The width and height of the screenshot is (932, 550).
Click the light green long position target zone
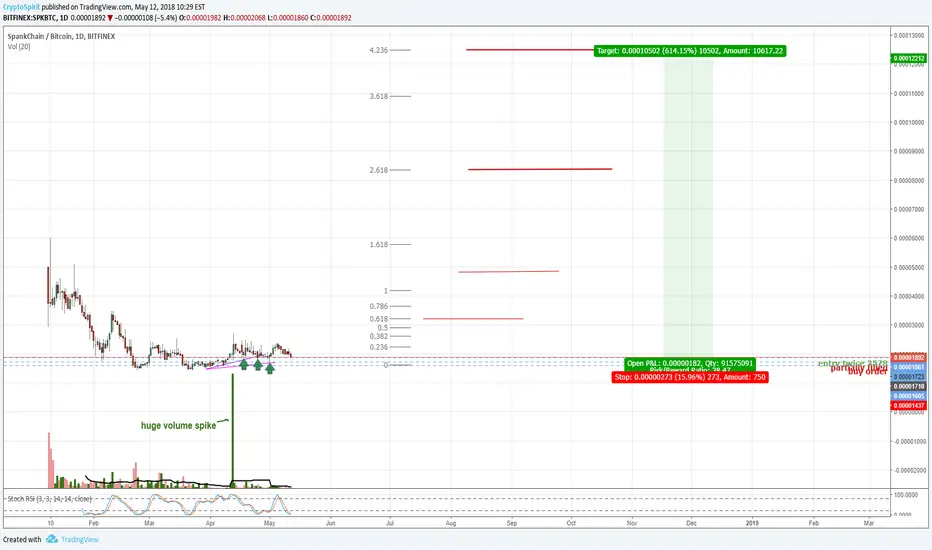[x=688, y=208]
